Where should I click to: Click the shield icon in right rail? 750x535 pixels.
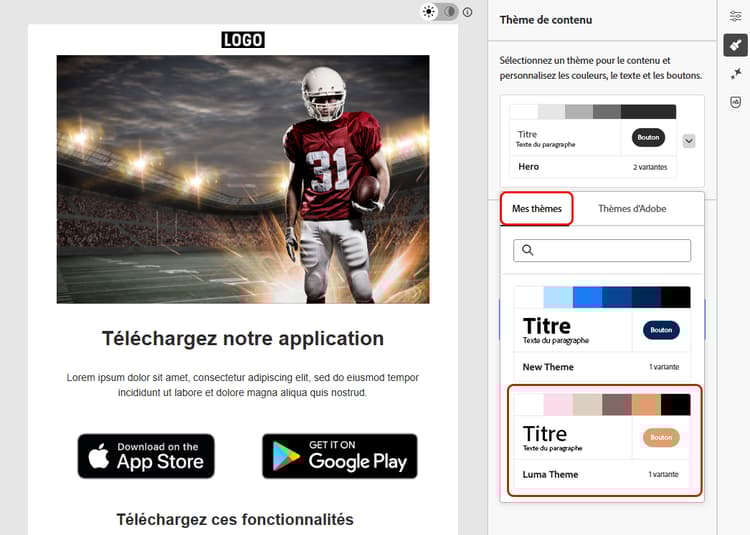[735, 102]
